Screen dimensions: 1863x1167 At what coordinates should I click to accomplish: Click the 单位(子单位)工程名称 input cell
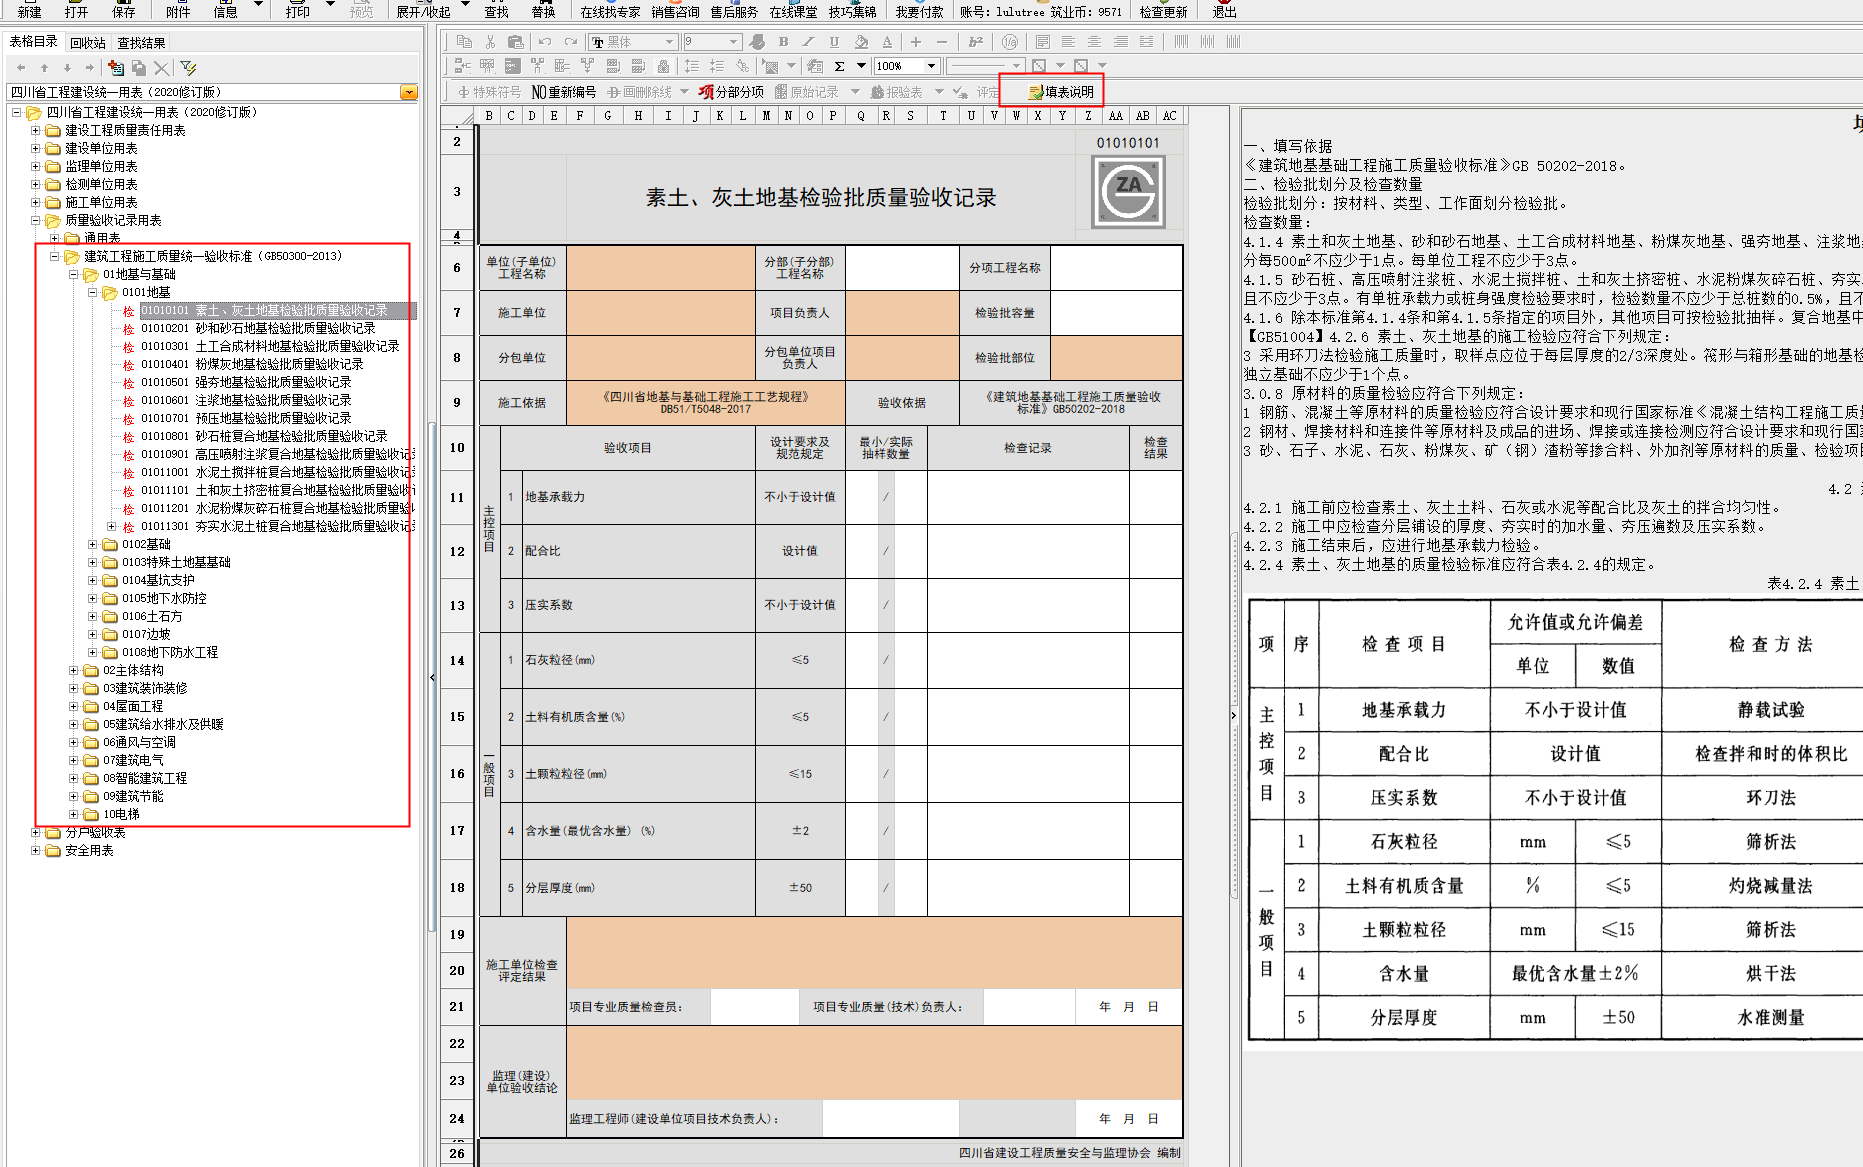[660, 268]
